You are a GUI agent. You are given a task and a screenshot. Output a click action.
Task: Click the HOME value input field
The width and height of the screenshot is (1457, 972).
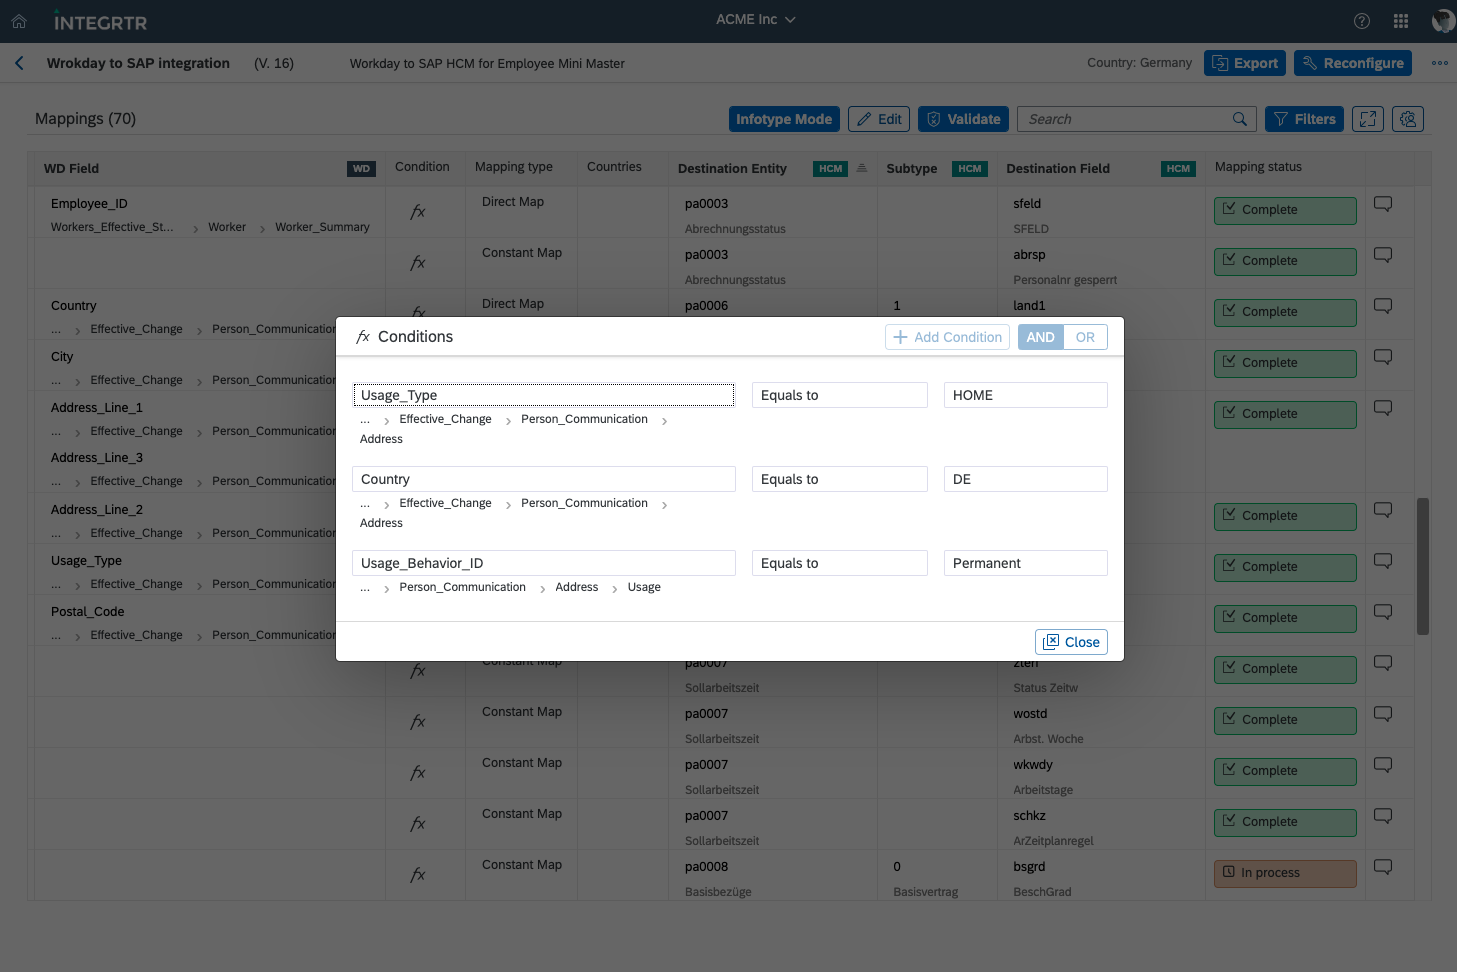pyautogui.click(x=1025, y=394)
